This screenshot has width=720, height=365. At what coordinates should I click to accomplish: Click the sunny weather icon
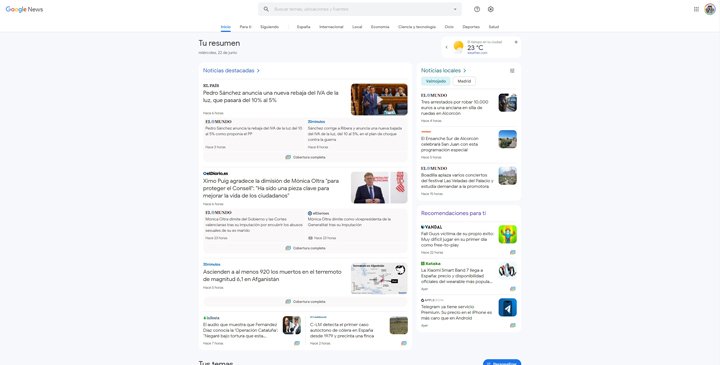coord(458,46)
